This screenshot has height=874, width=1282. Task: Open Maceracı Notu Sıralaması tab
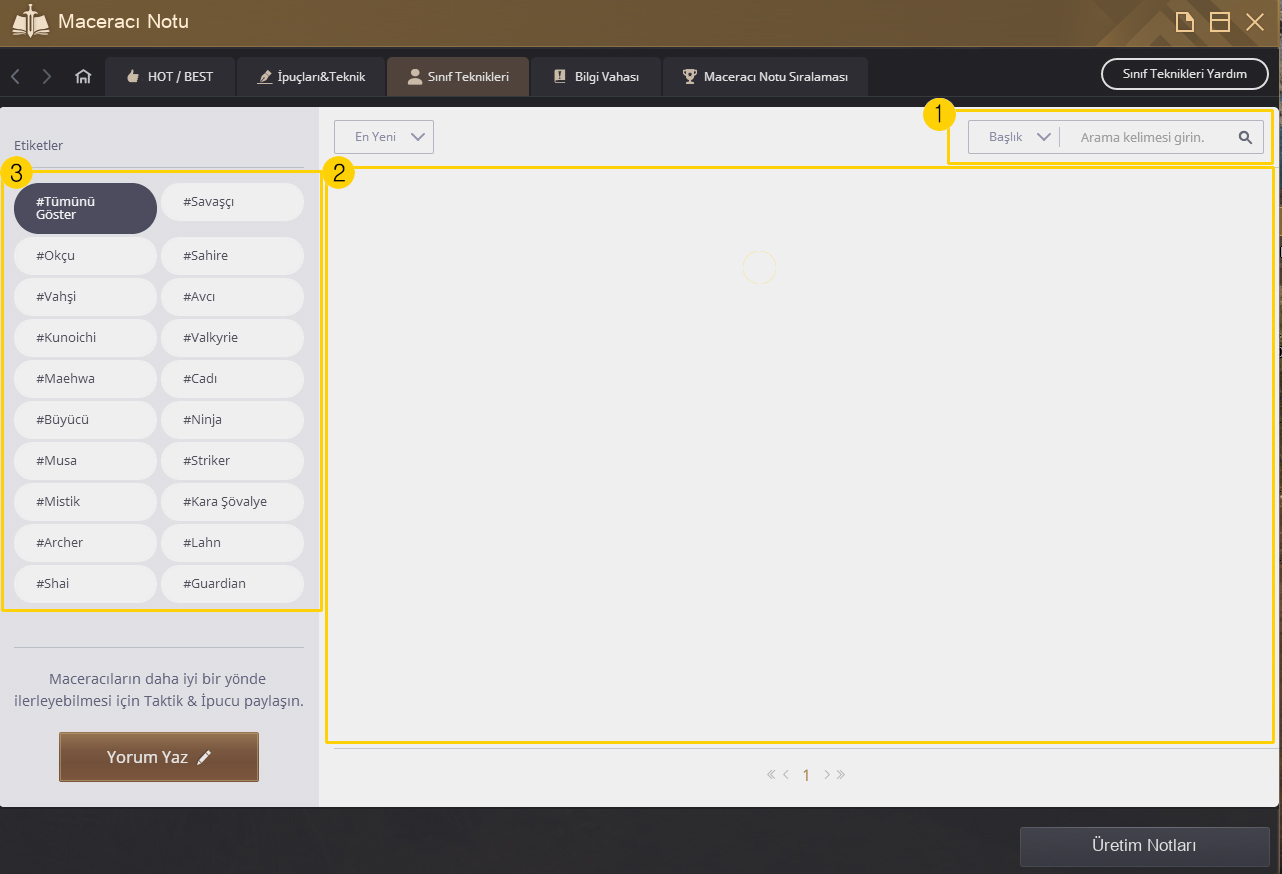[765, 77]
